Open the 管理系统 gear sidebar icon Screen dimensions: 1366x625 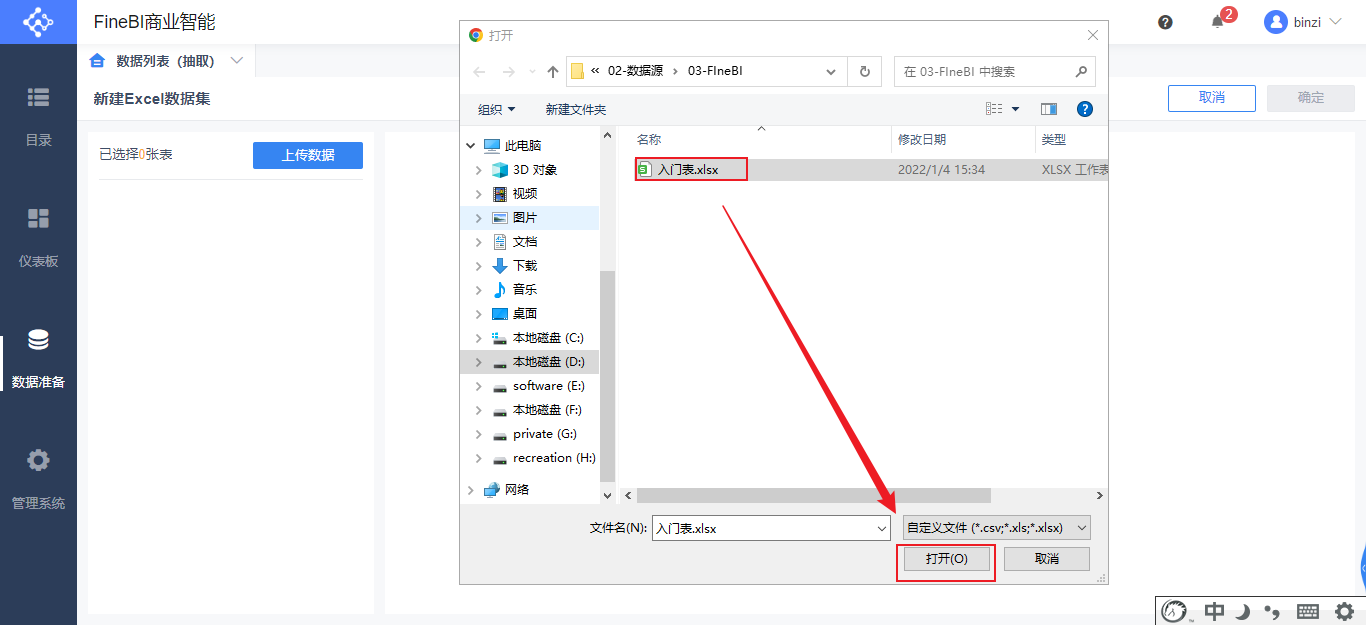click(x=38, y=460)
